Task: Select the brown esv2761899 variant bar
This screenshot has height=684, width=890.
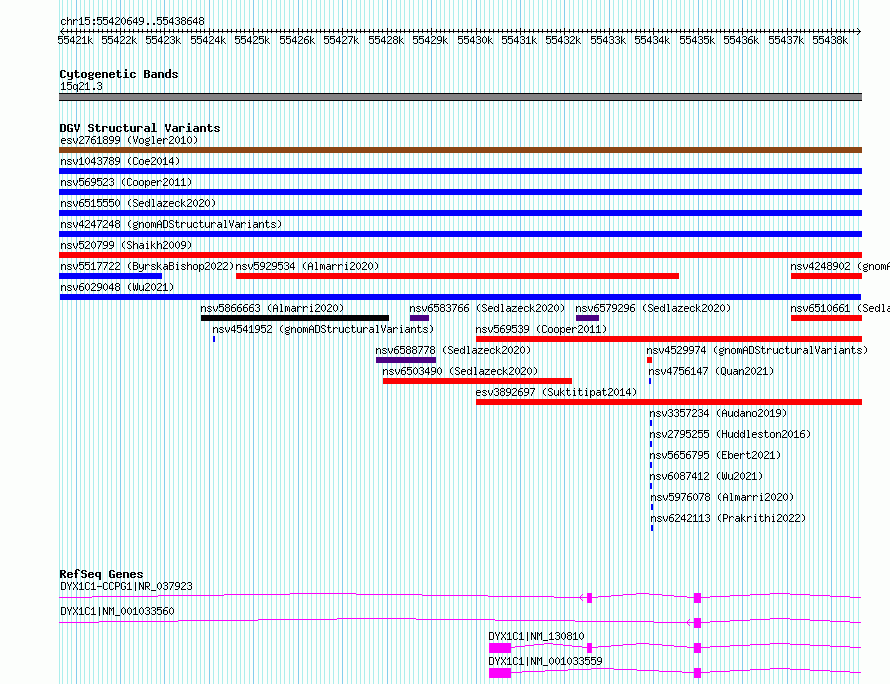Action: tap(460, 150)
